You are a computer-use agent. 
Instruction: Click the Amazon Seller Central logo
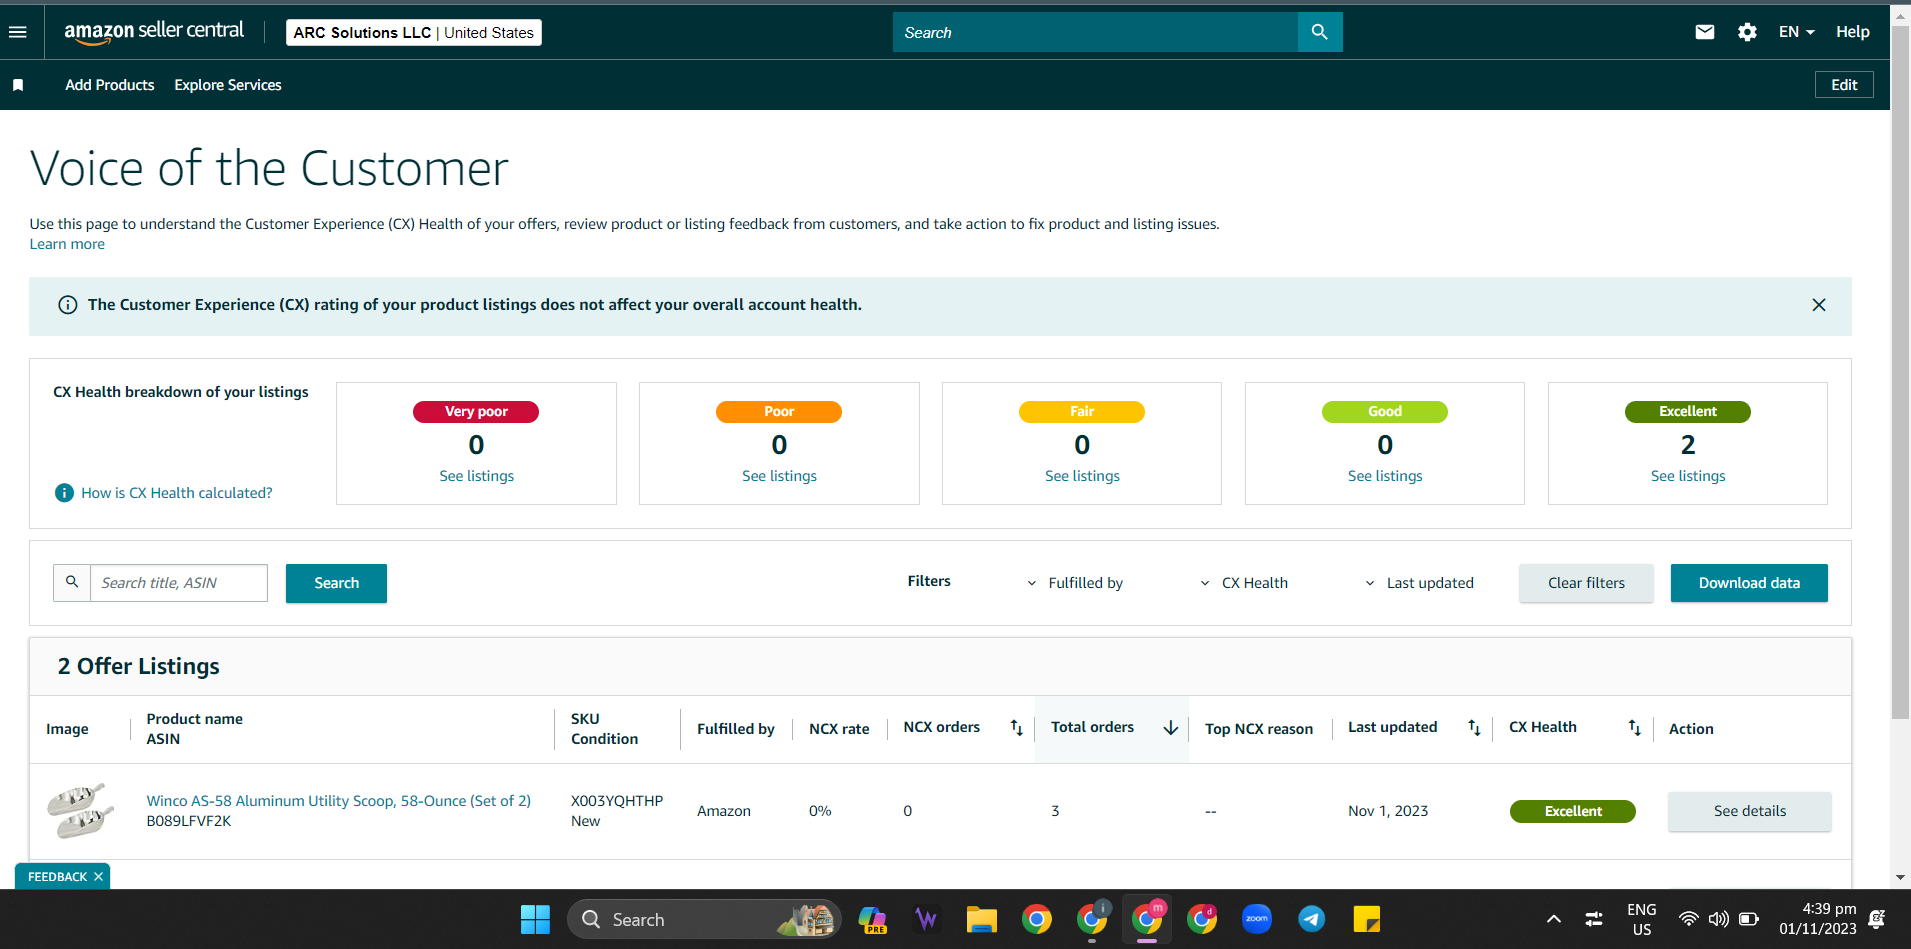click(154, 32)
